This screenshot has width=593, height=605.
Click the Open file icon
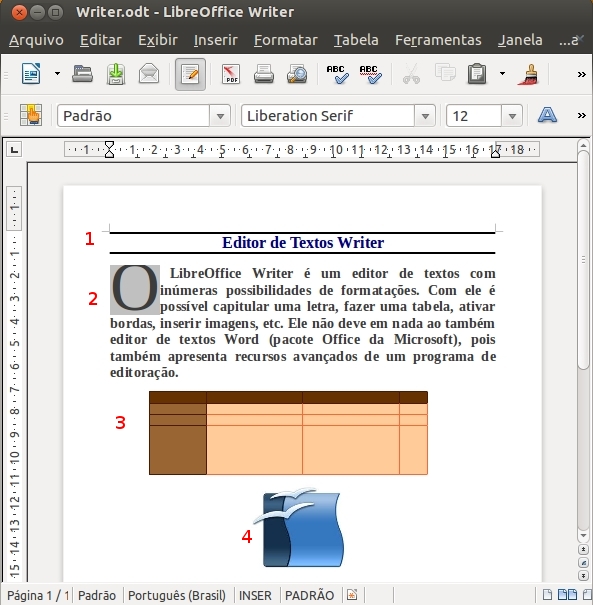pyautogui.click(x=82, y=74)
